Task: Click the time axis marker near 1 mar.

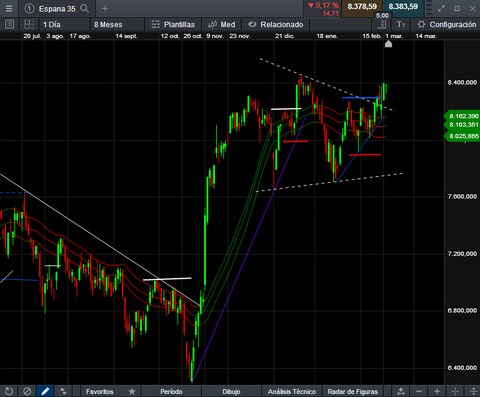Action: (388, 44)
